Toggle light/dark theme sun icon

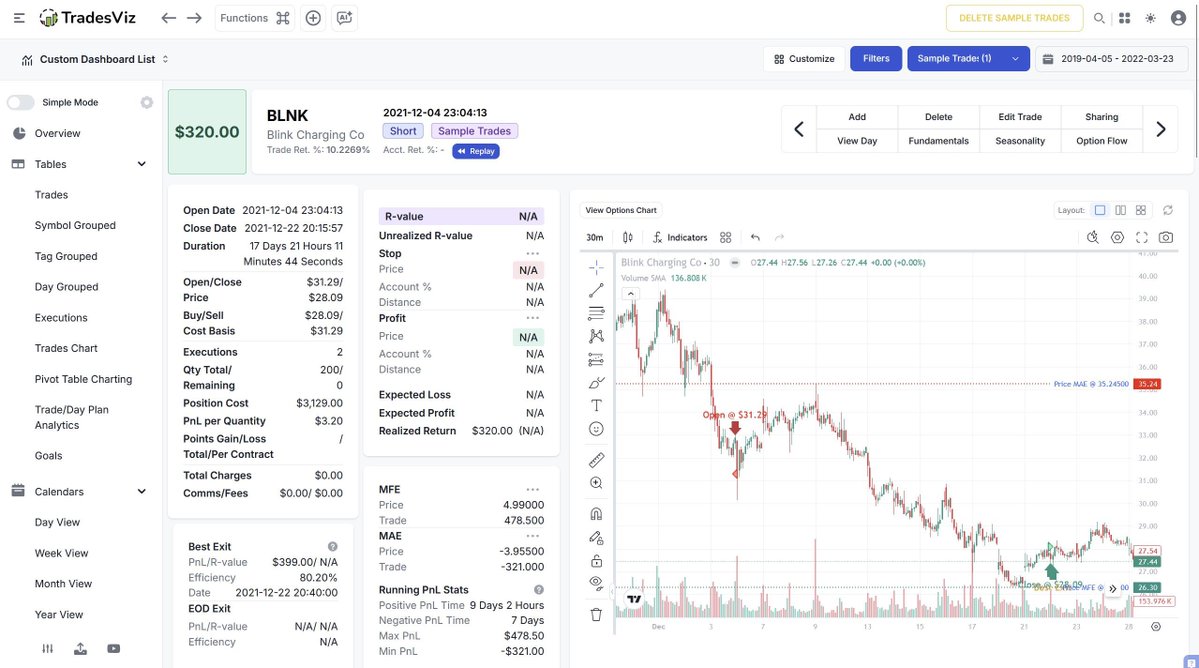click(x=1150, y=18)
